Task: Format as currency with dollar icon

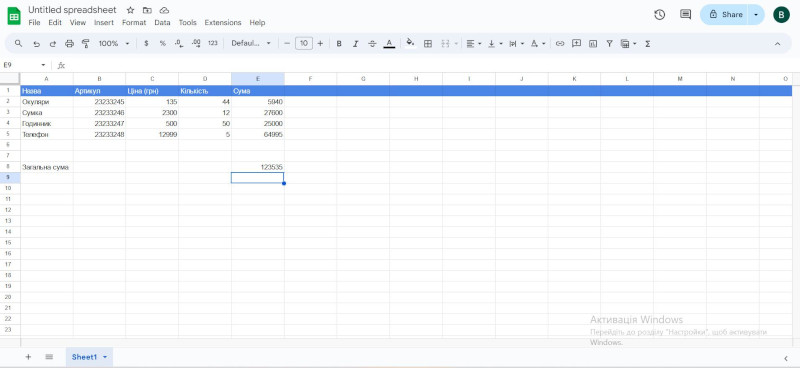Action: (x=146, y=44)
